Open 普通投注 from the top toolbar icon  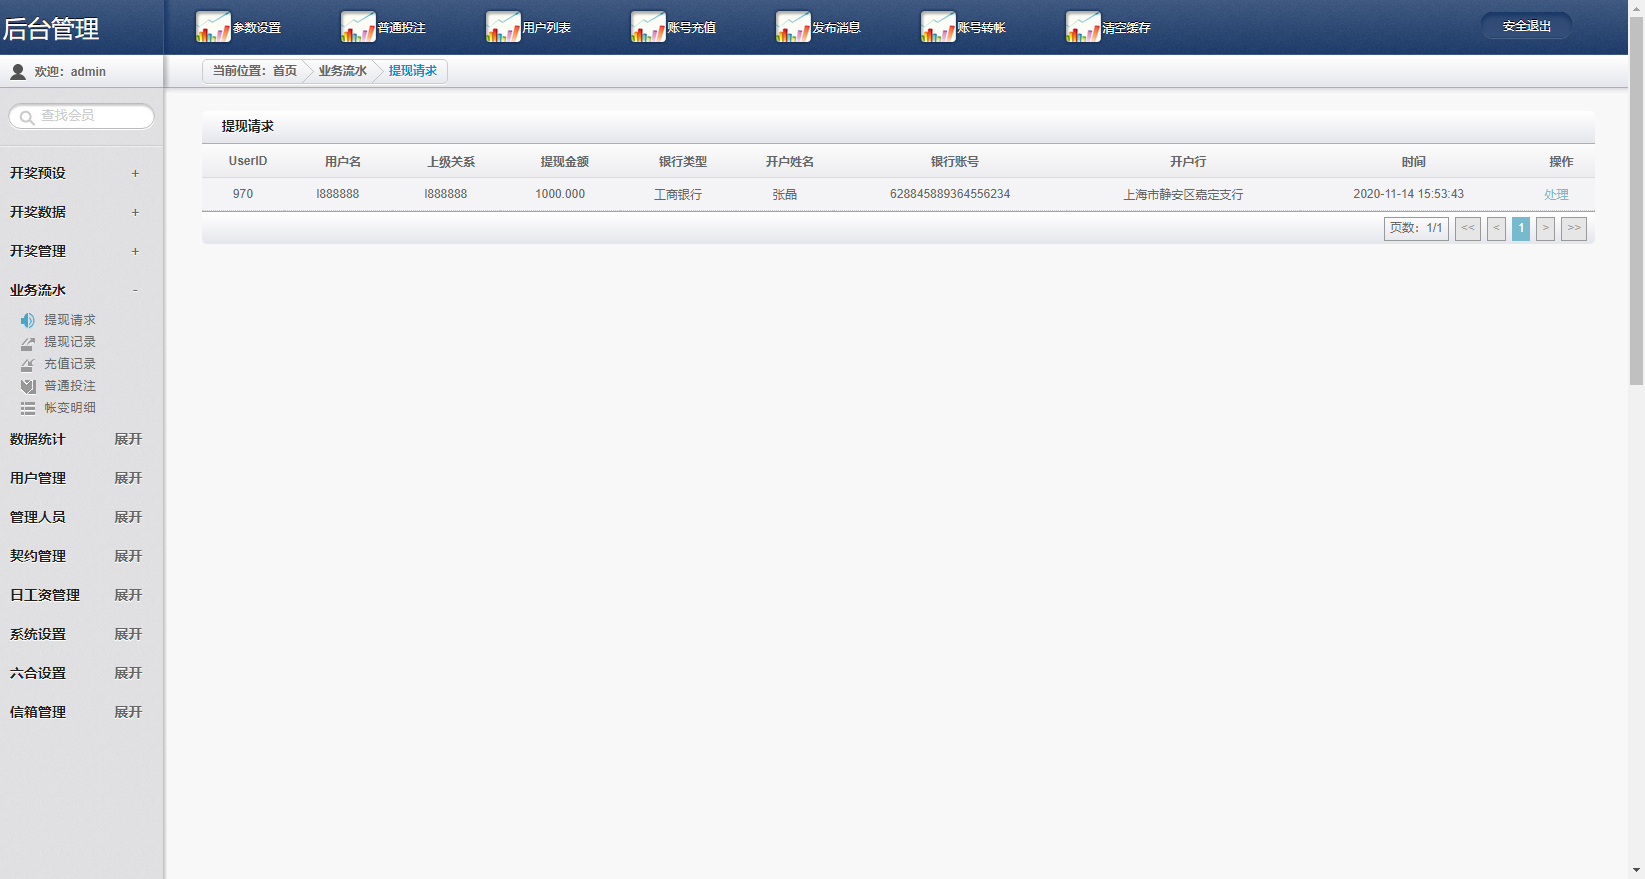tap(358, 27)
